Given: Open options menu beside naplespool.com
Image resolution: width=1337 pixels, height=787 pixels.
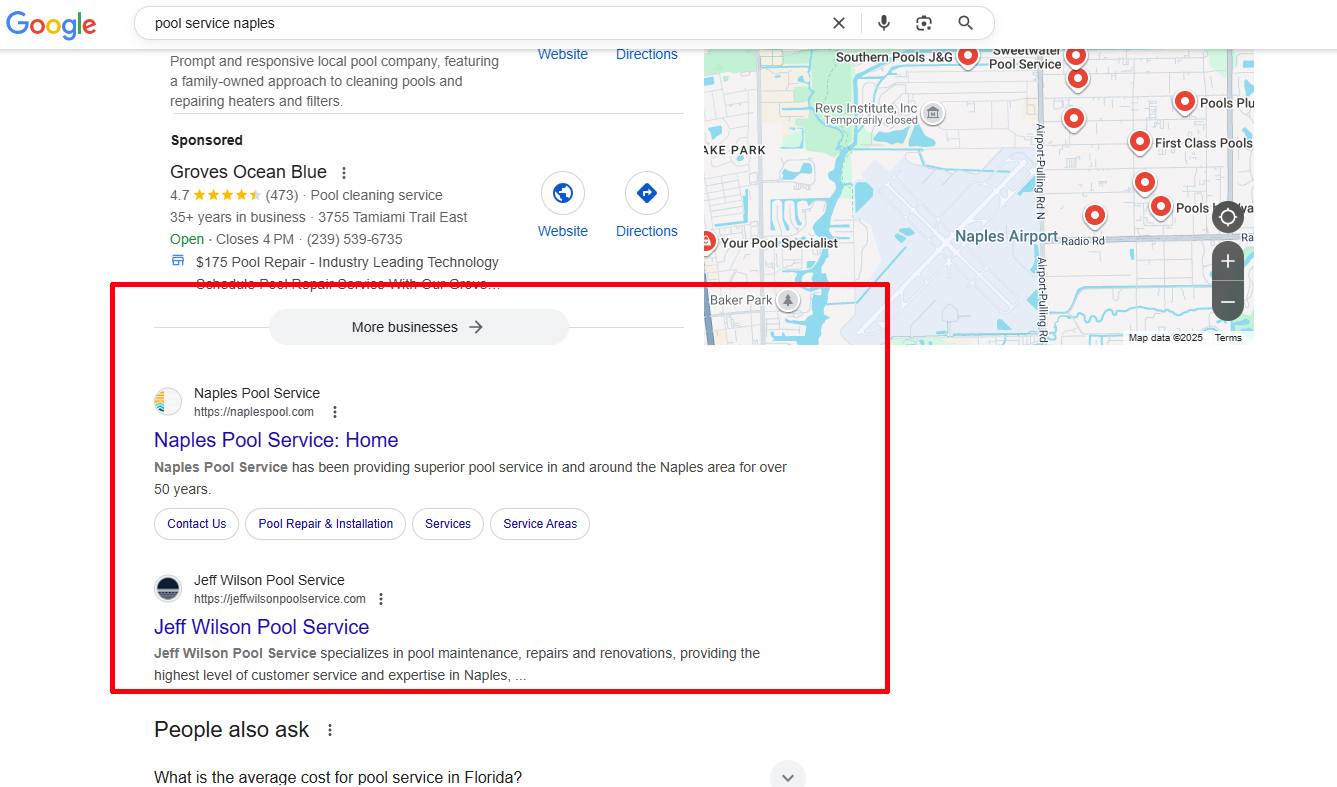Looking at the screenshot, I should [335, 412].
